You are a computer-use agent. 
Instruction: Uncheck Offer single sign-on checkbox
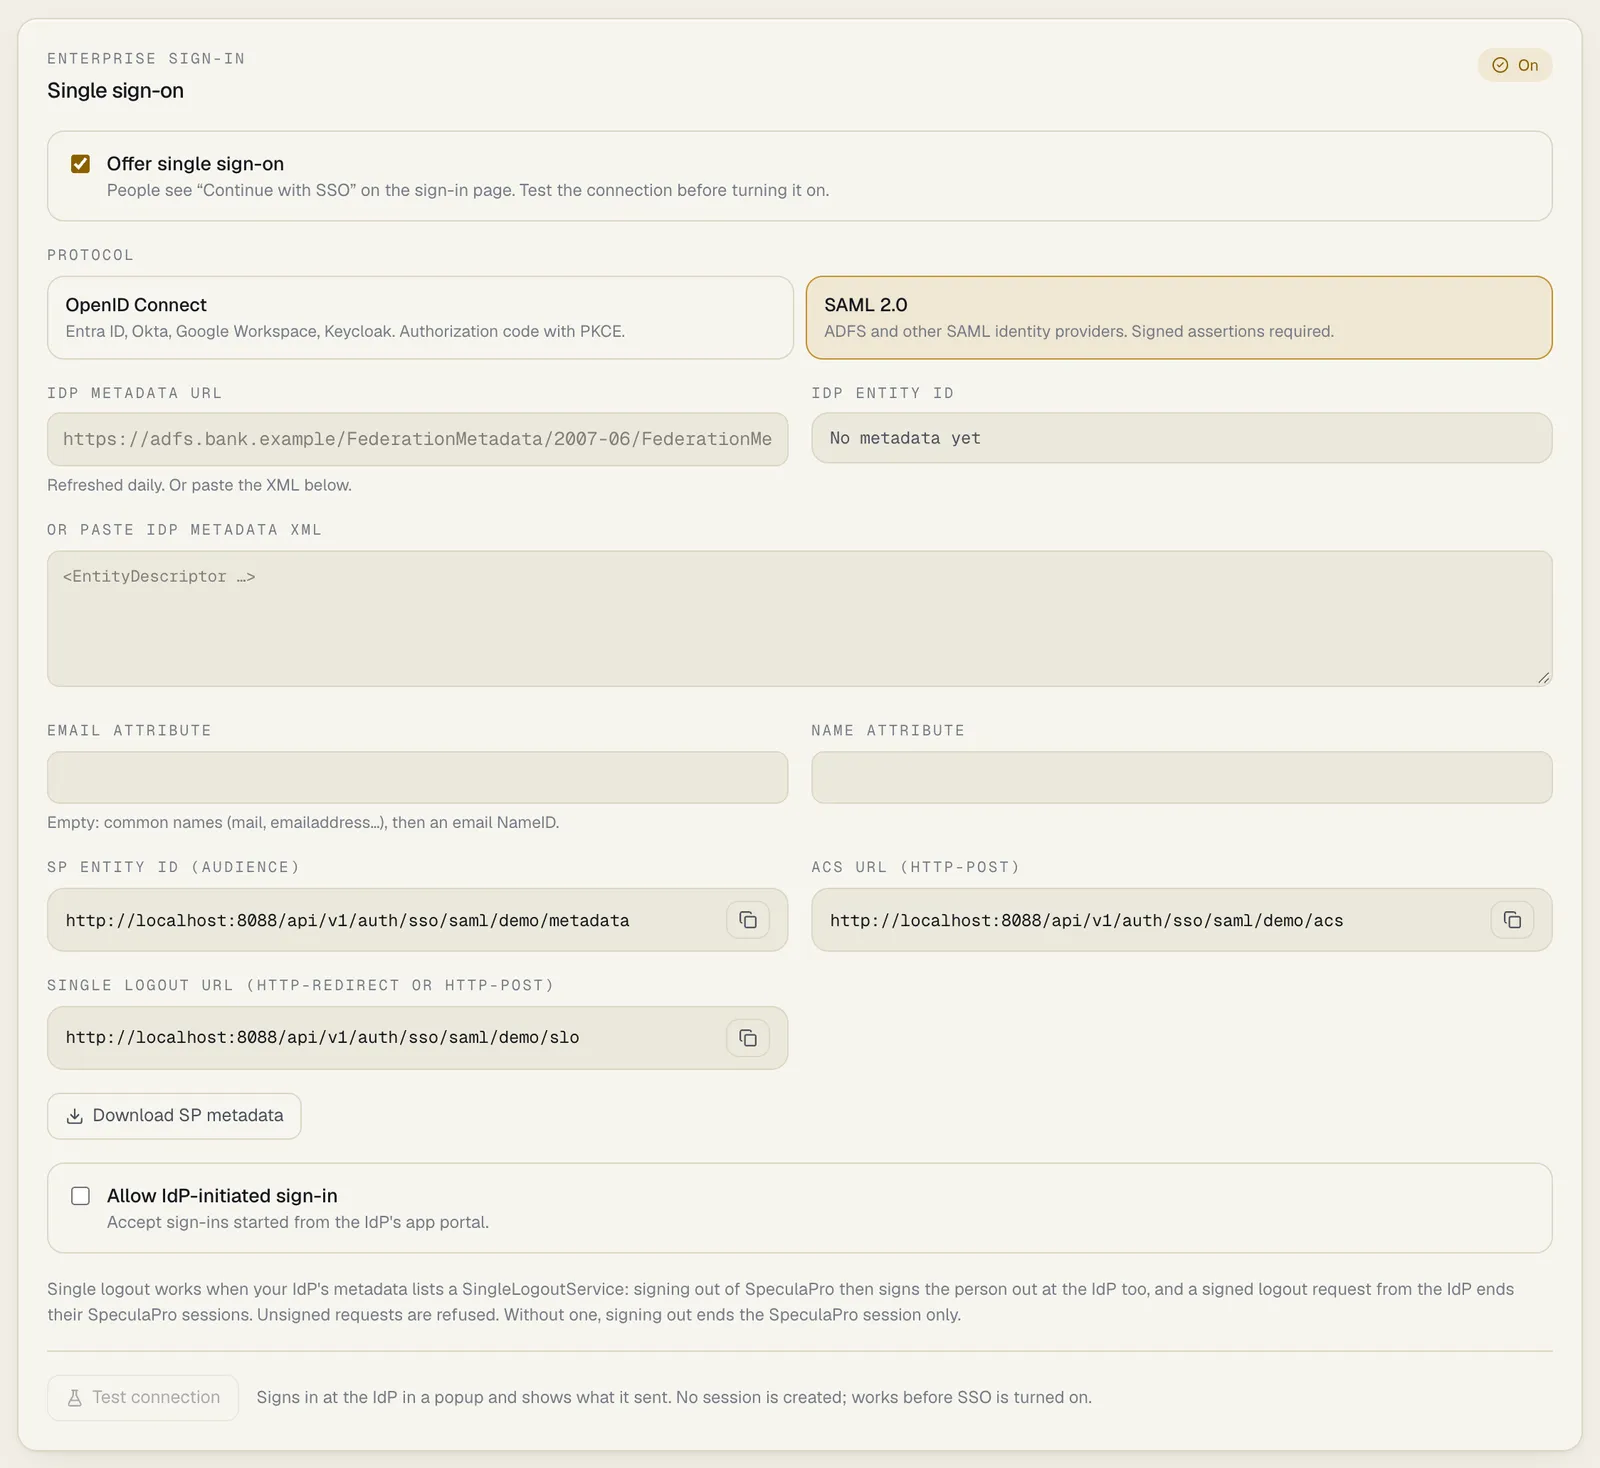click(x=81, y=164)
